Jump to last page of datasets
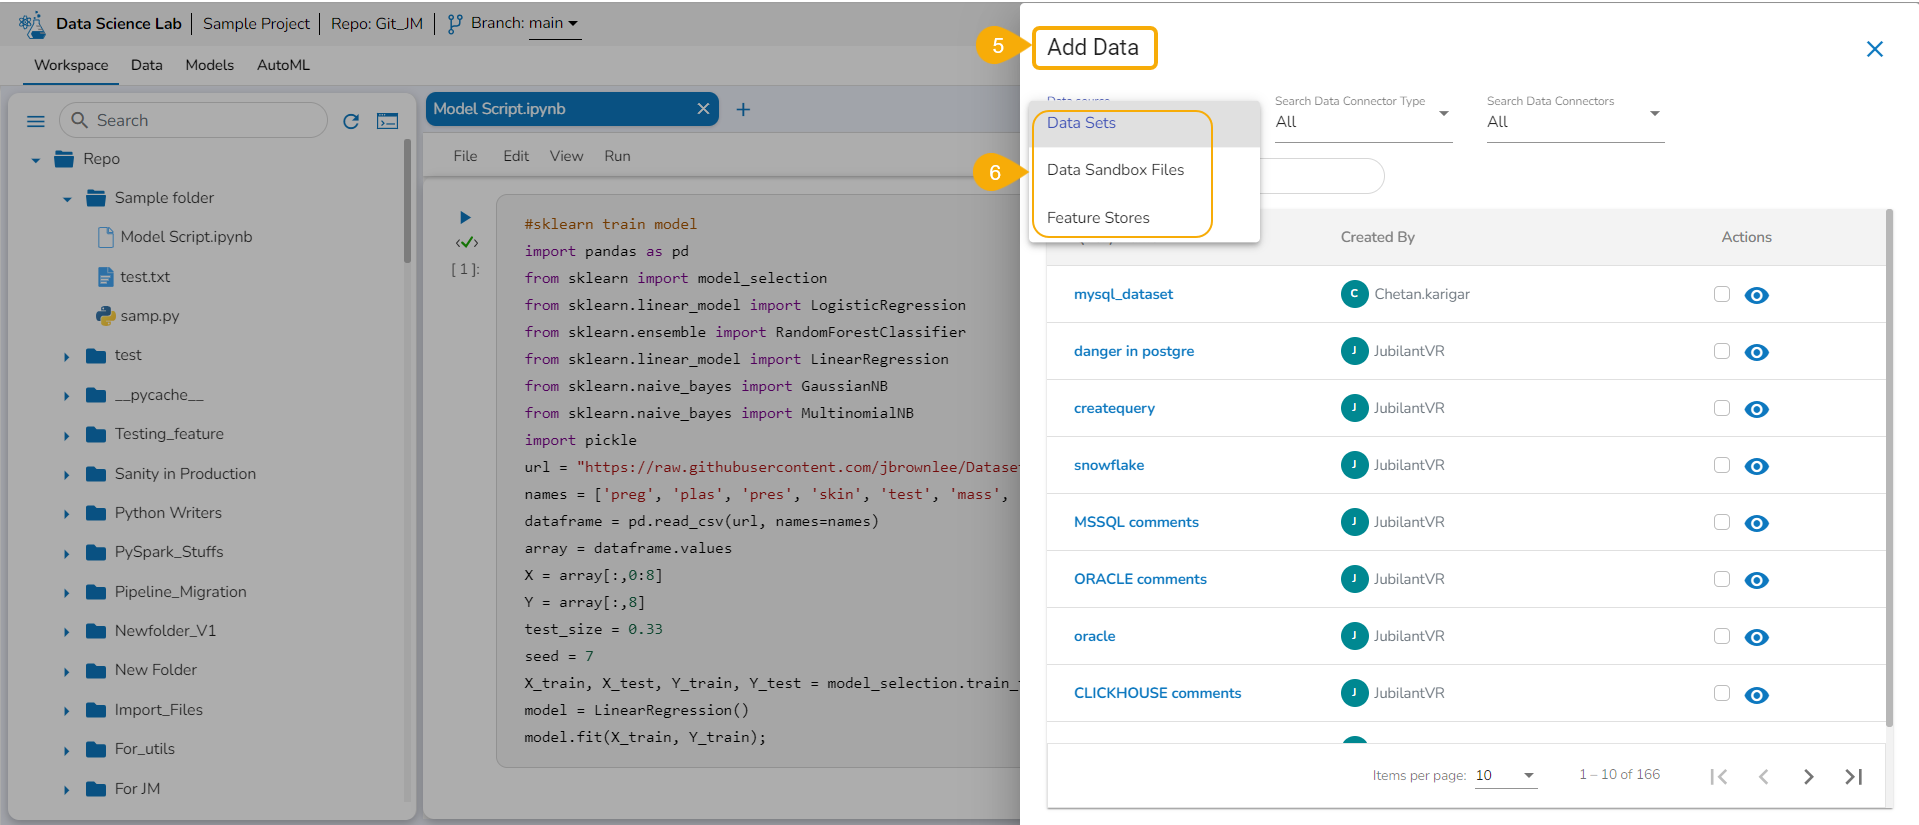This screenshot has width=1919, height=825. click(1853, 776)
